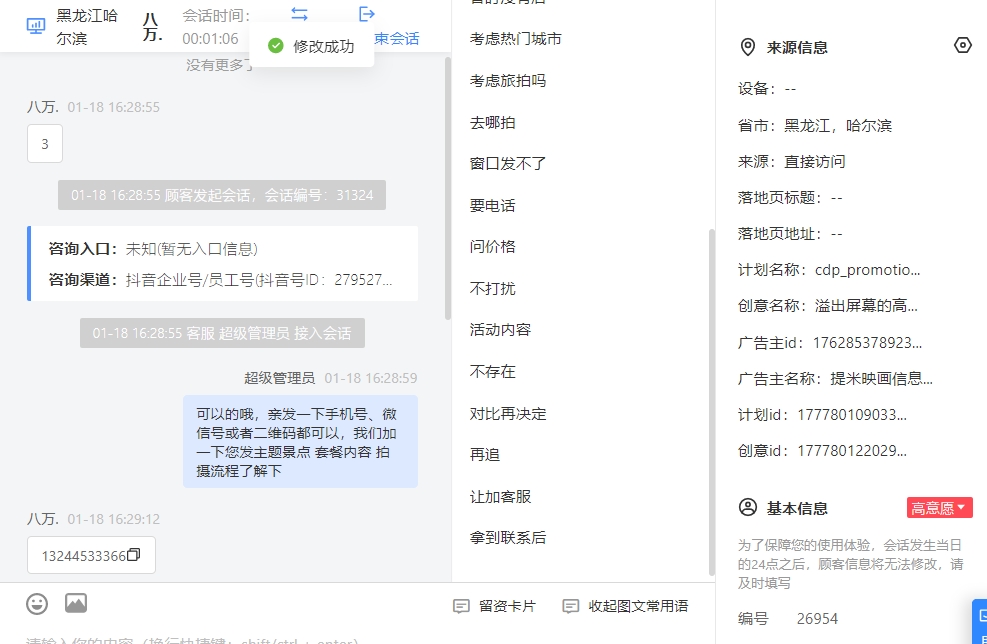Click the location pin icon of 来源信息
The height and width of the screenshot is (644, 987).
click(747, 47)
